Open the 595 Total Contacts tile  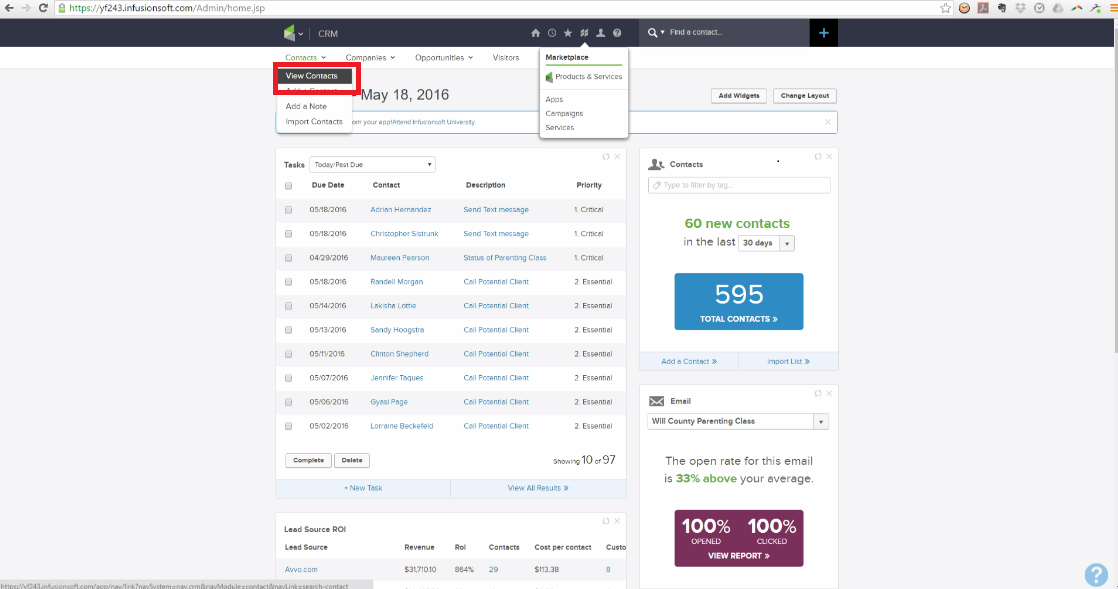coord(739,302)
